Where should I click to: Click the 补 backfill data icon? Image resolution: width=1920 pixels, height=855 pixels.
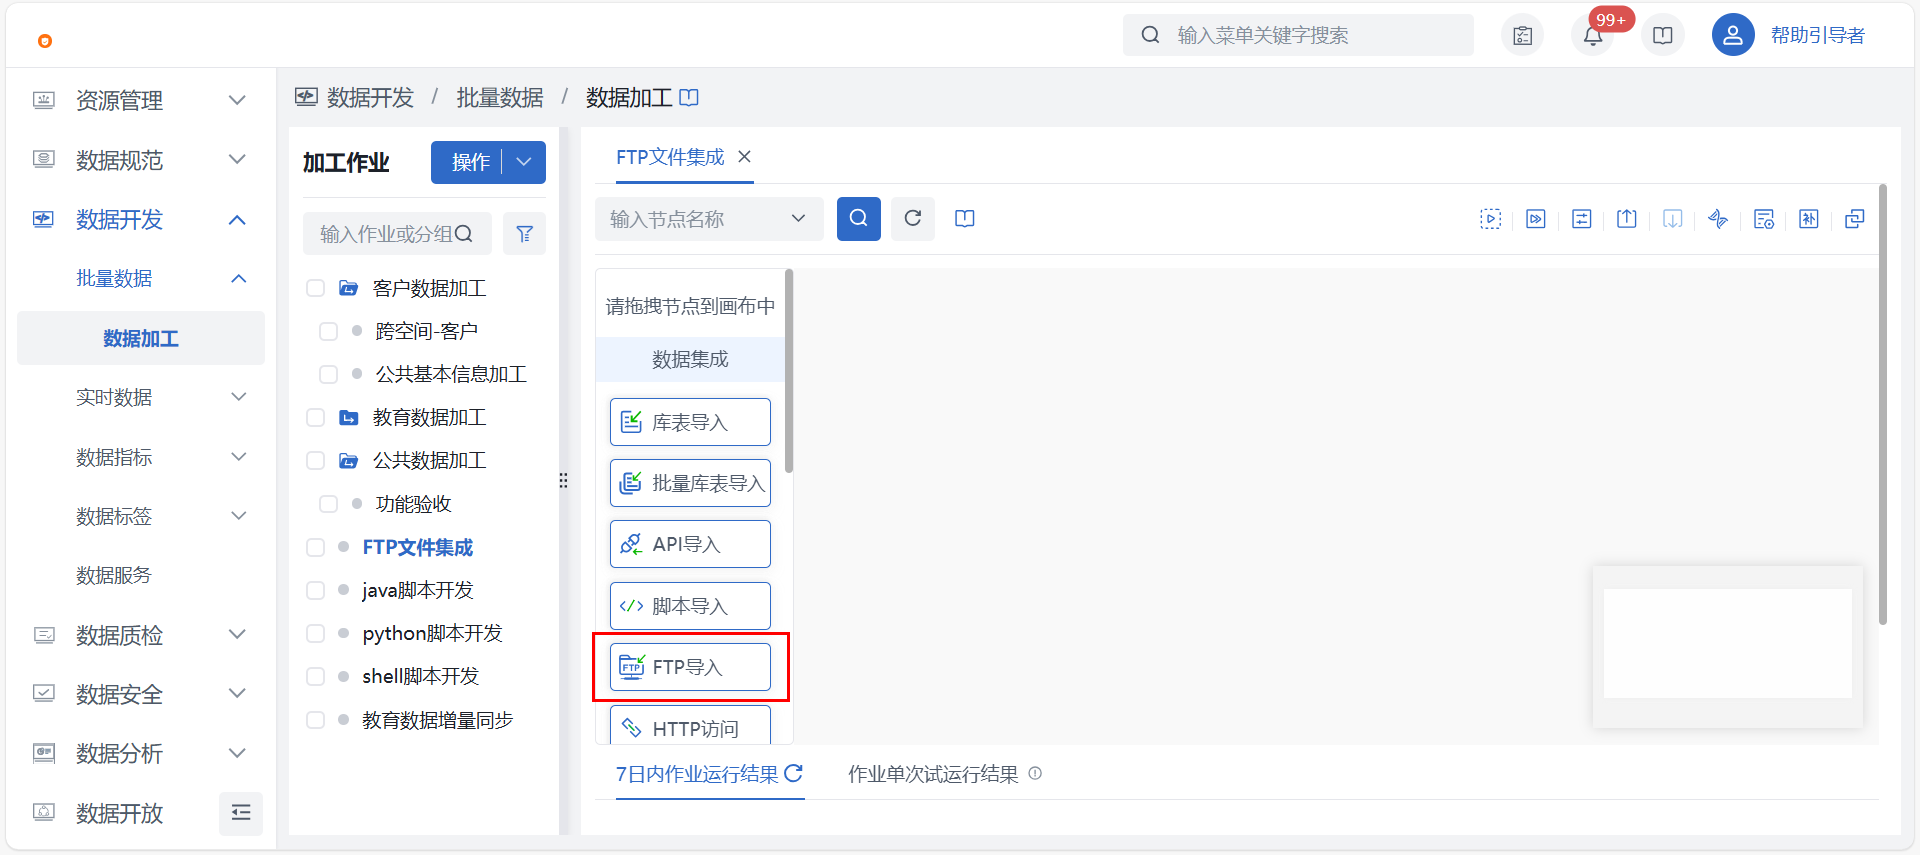(1809, 219)
